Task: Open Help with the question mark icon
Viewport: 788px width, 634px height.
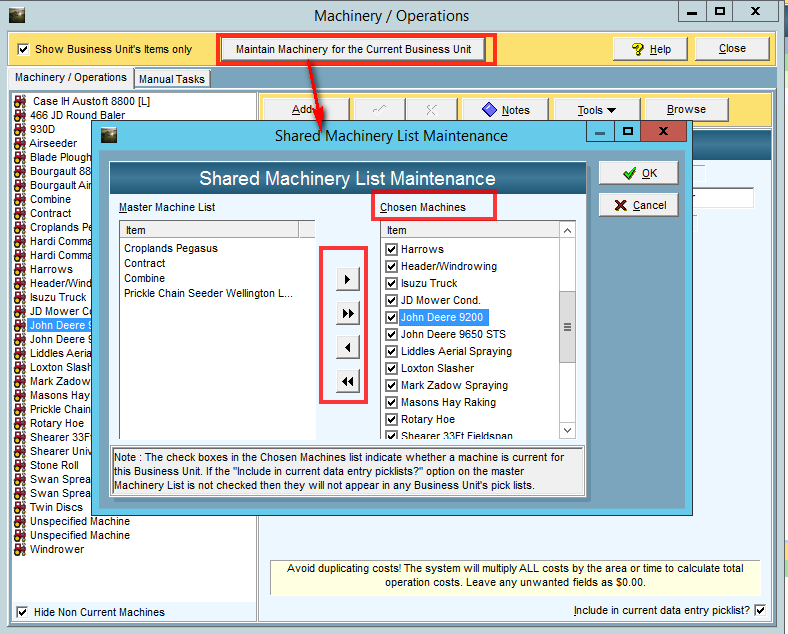Action: click(x=649, y=49)
